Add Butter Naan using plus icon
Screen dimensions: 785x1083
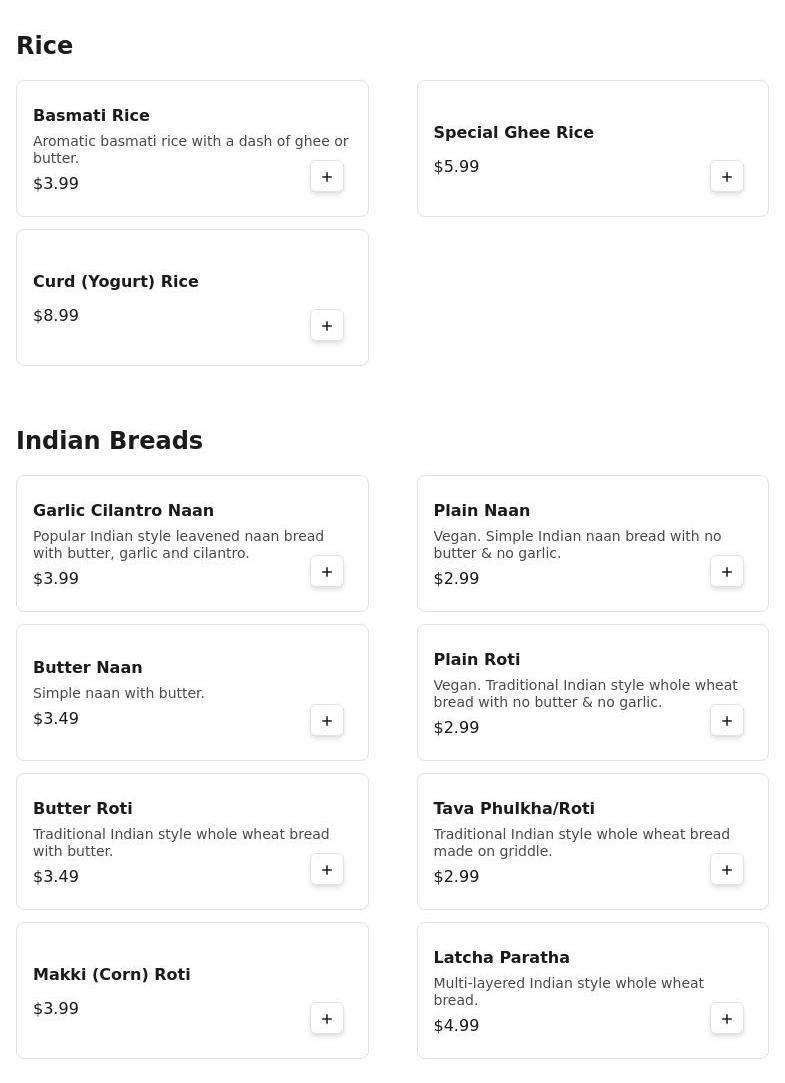point(327,721)
